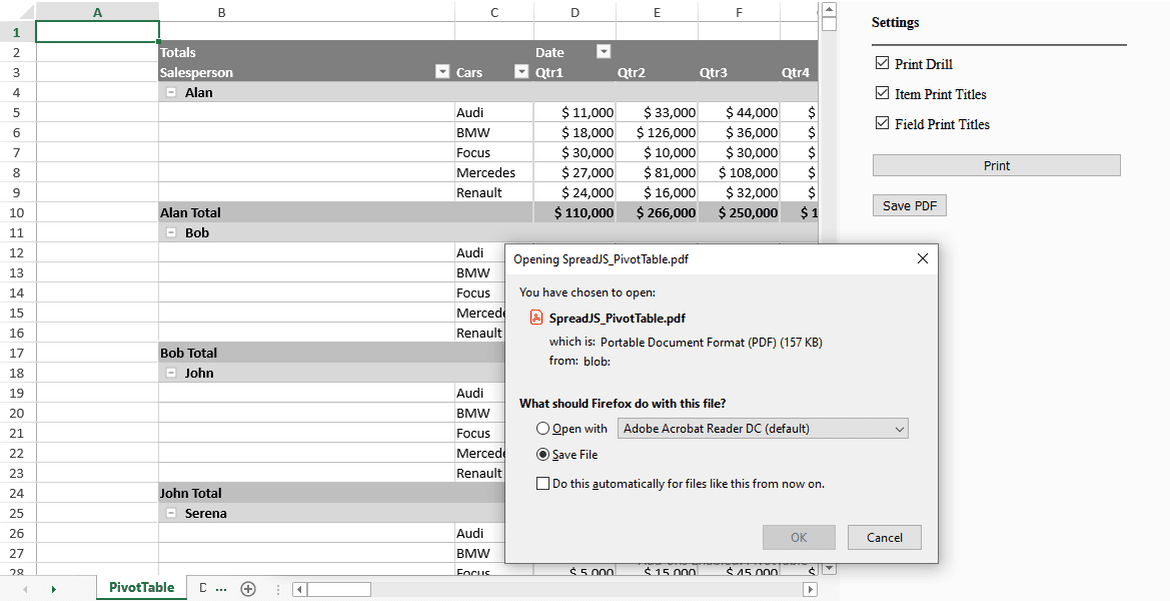Click the vertical scrollbar down arrow
This screenshot has width=1170, height=601.
tap(830, 567)
